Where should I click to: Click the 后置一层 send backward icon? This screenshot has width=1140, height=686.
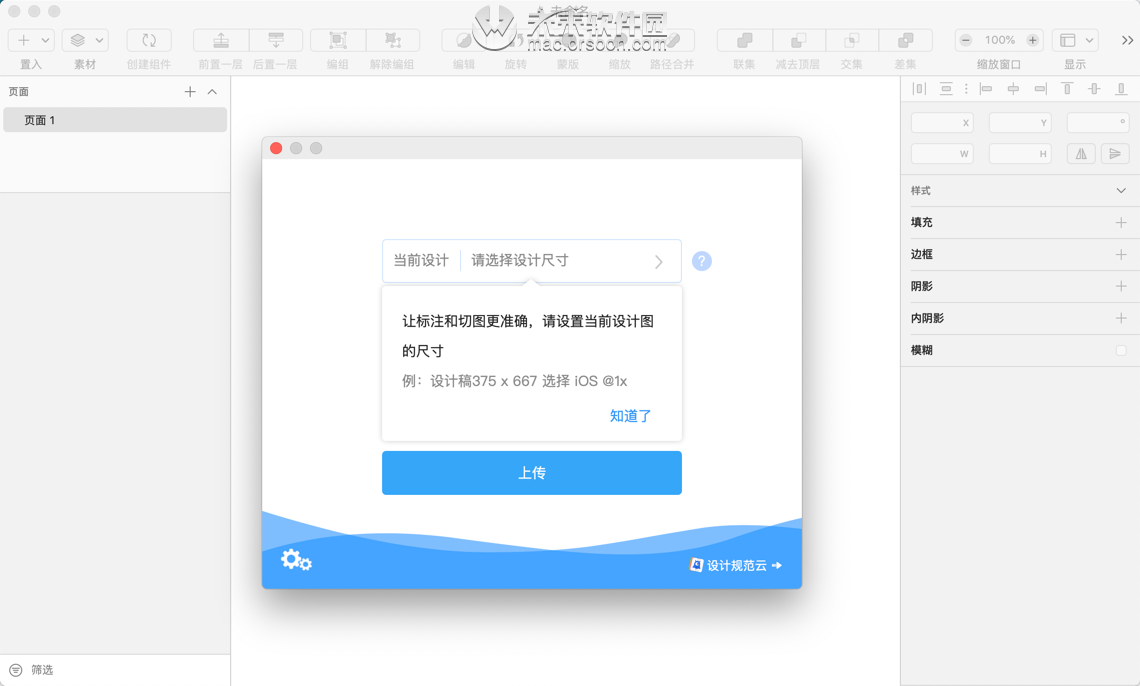pyautogui.click(x=276, y=41)
